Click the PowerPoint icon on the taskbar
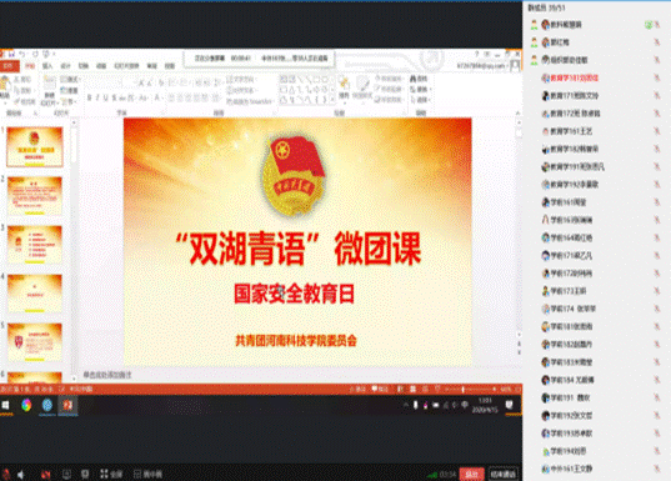 pyautogui.click(x=67, y=405)
